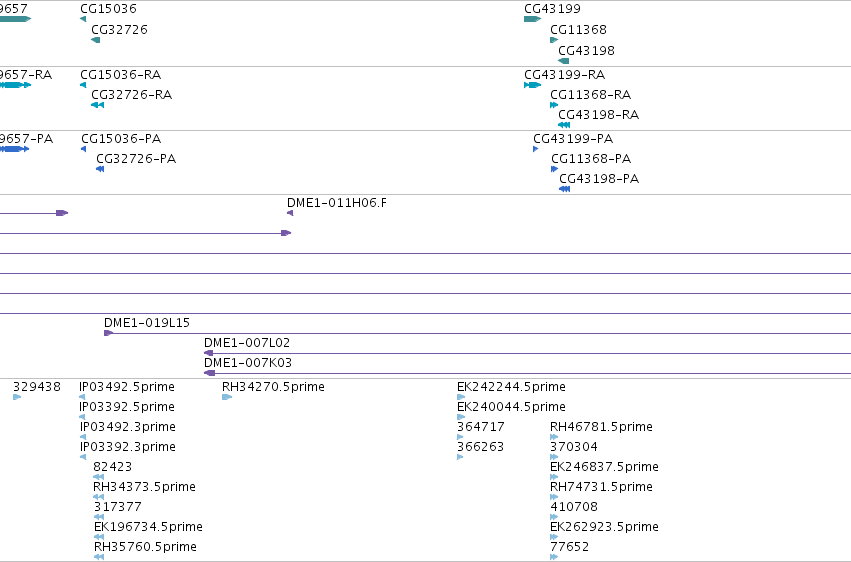Select the DME1-007L02 clone

[247, 342]
